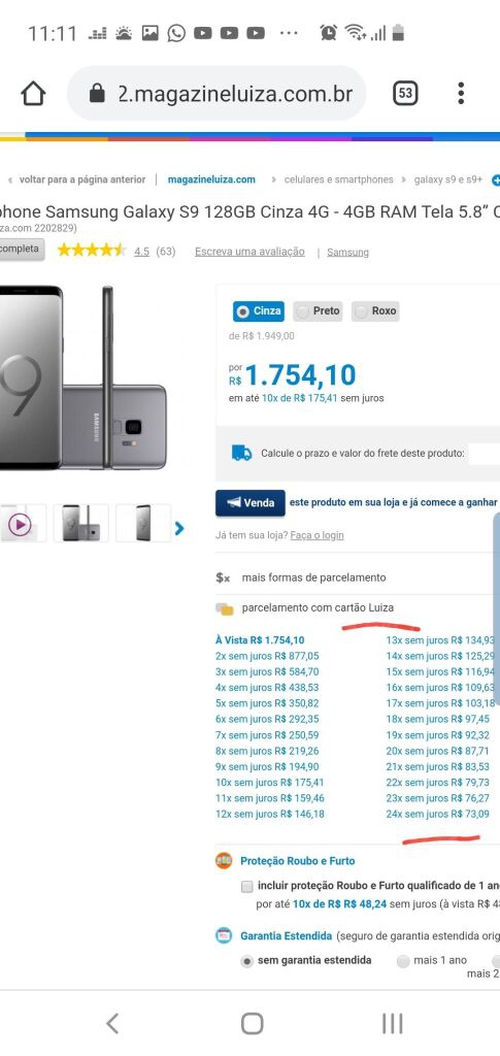
Task: Tap the Android home navigation icon
Action: coord(252,1024)
